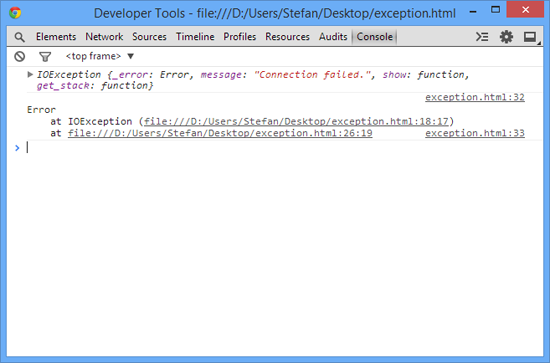Expand the IOException object details

(30, 74)
